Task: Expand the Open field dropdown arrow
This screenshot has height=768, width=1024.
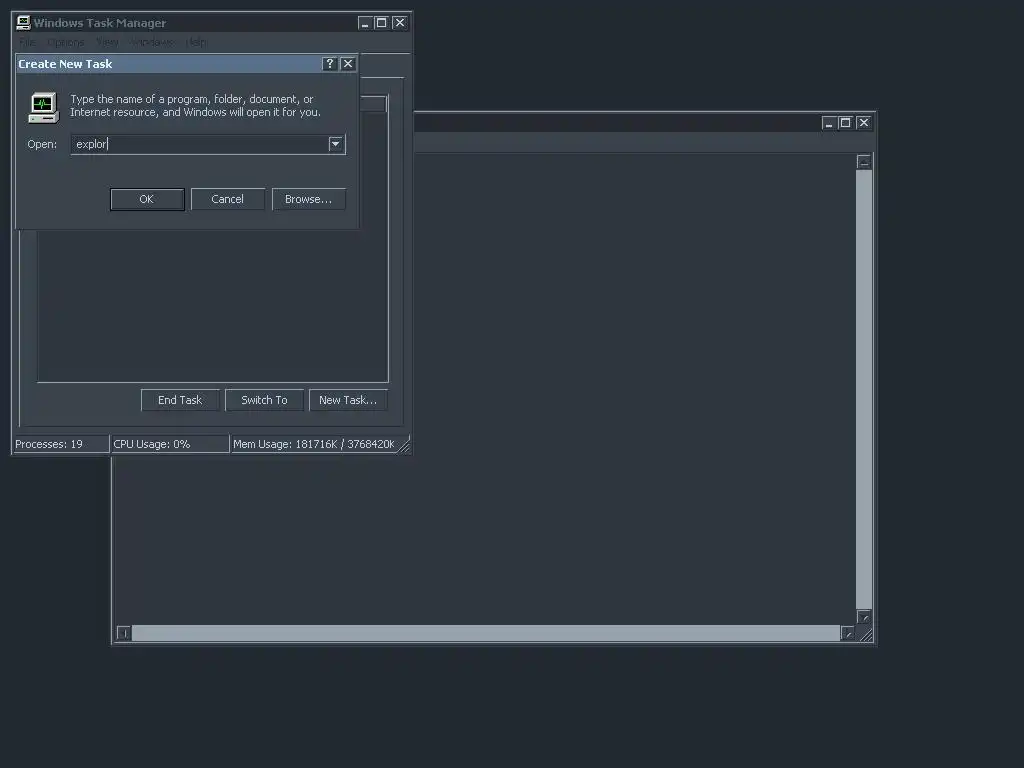Action: (336, 144)
